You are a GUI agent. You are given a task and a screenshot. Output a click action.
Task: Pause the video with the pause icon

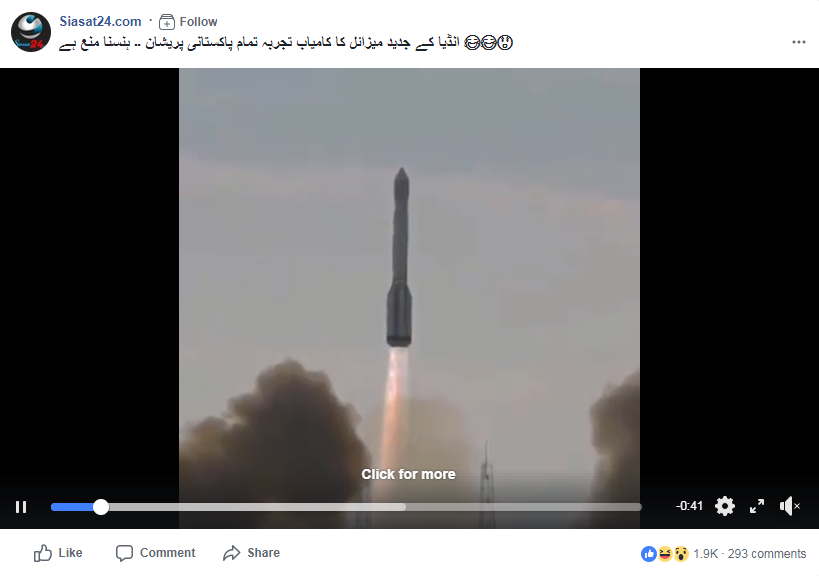pyautogui.click(x=21, y=507)
